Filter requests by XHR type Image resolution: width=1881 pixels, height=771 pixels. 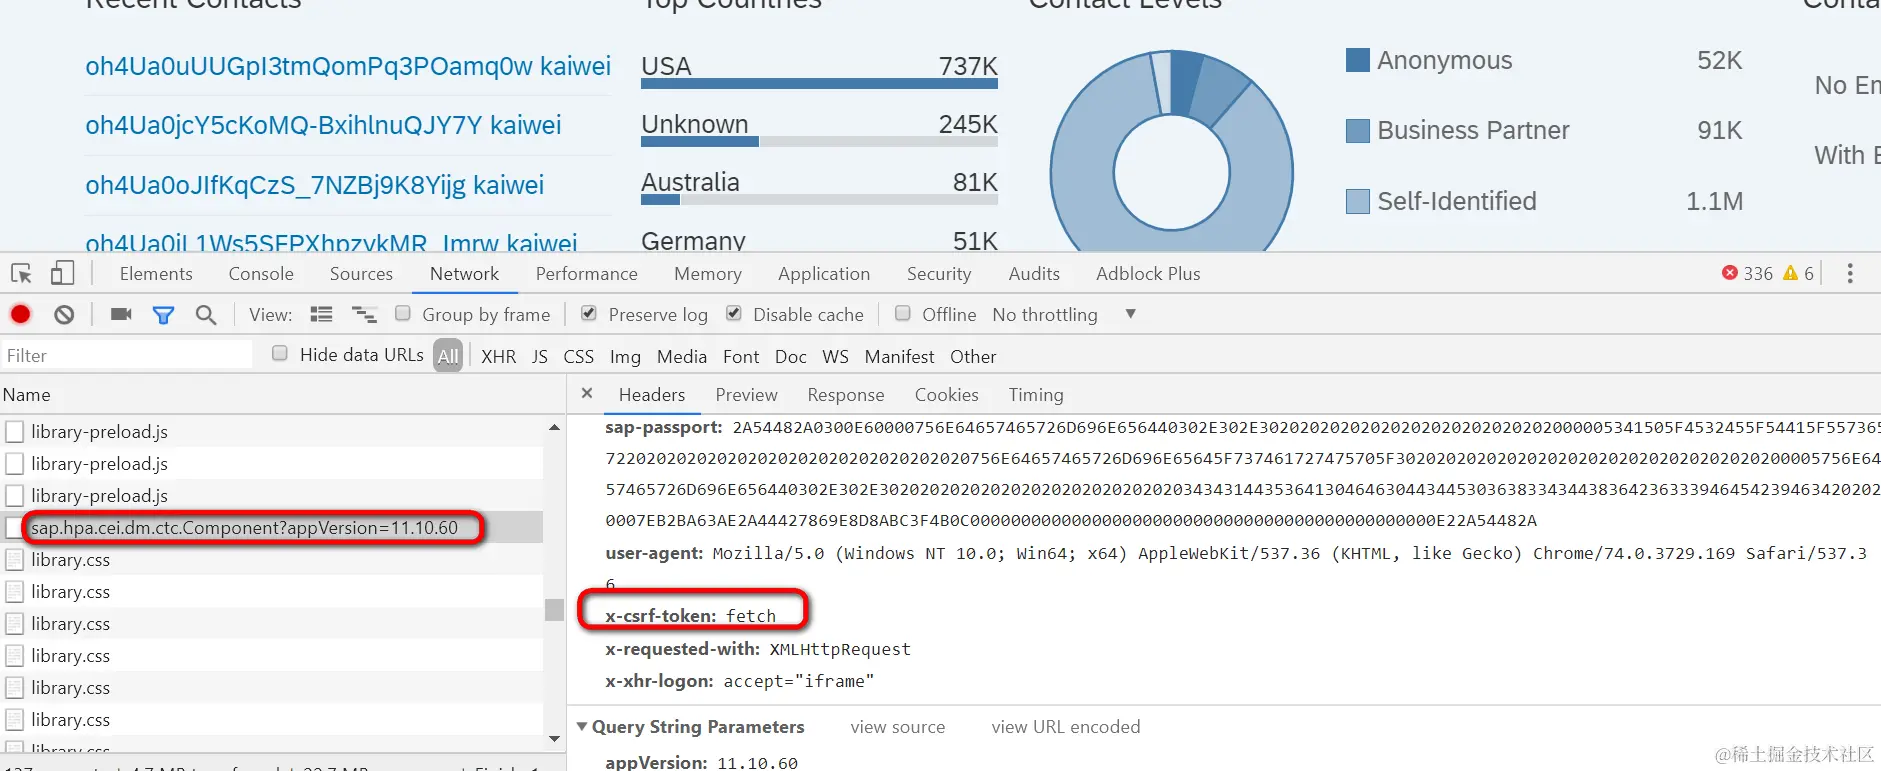pos(499,357)
